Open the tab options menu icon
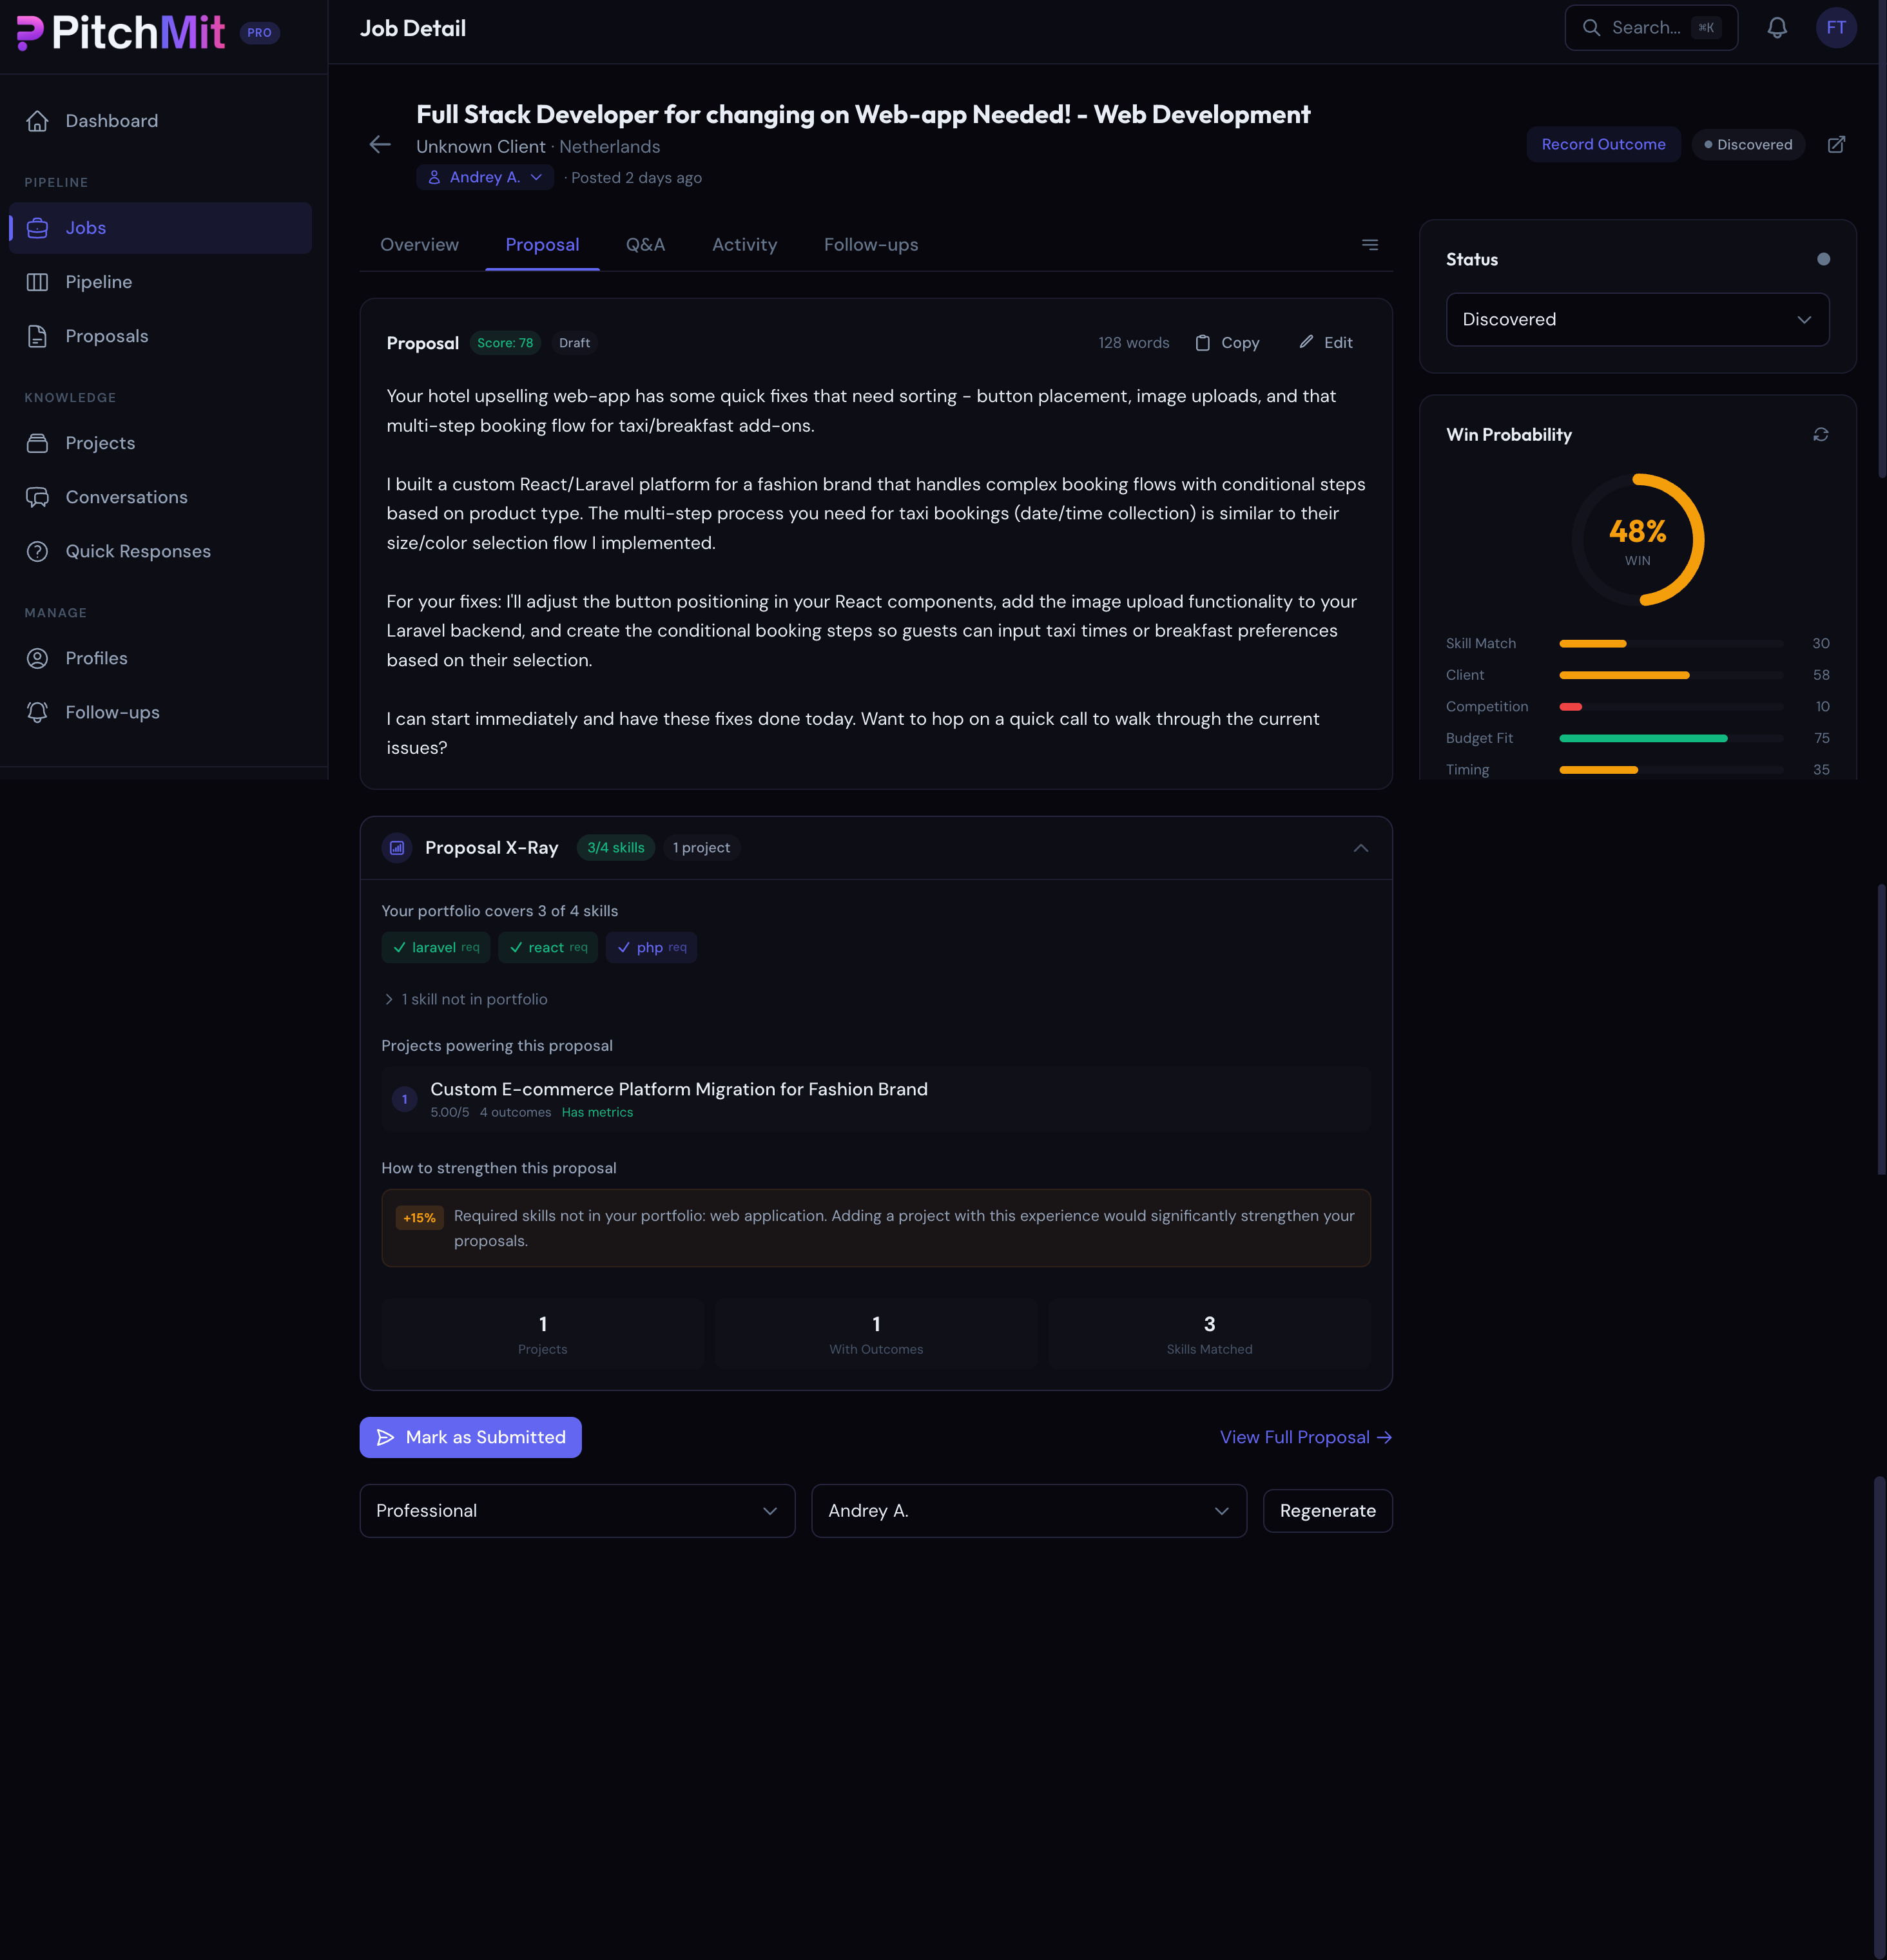 [1369, 245]
